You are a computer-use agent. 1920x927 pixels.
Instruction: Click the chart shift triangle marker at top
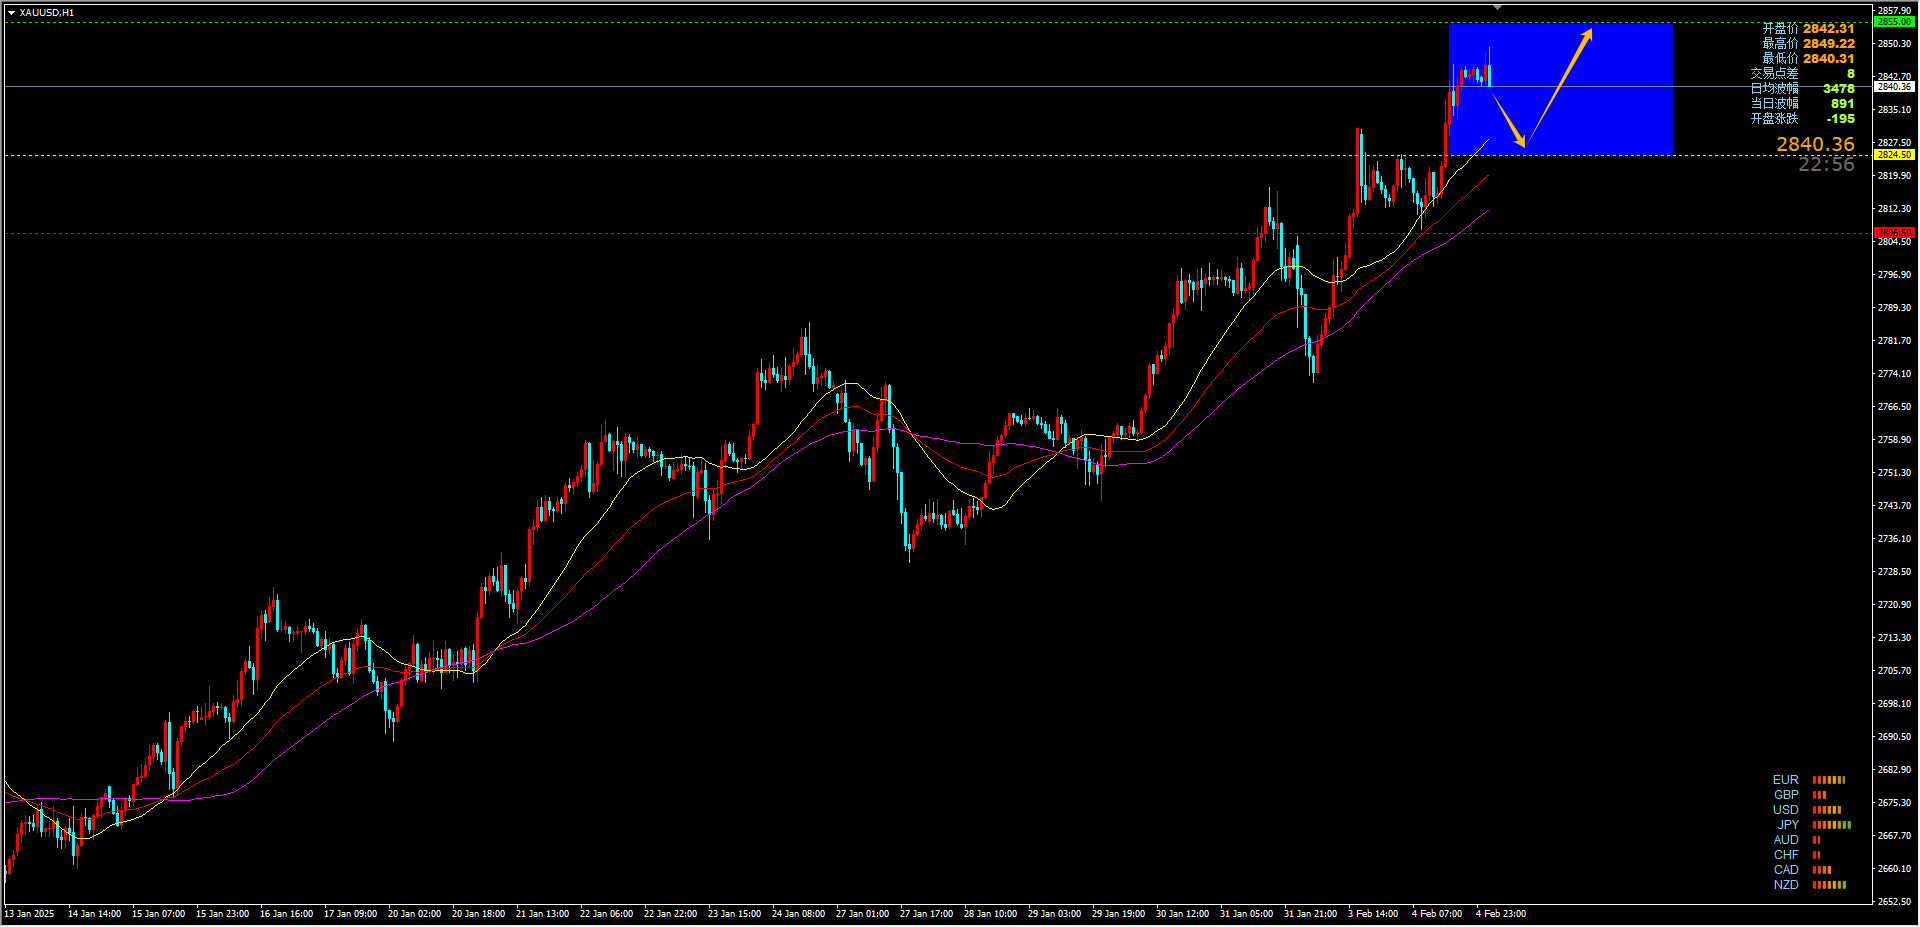pos(1497,7)
